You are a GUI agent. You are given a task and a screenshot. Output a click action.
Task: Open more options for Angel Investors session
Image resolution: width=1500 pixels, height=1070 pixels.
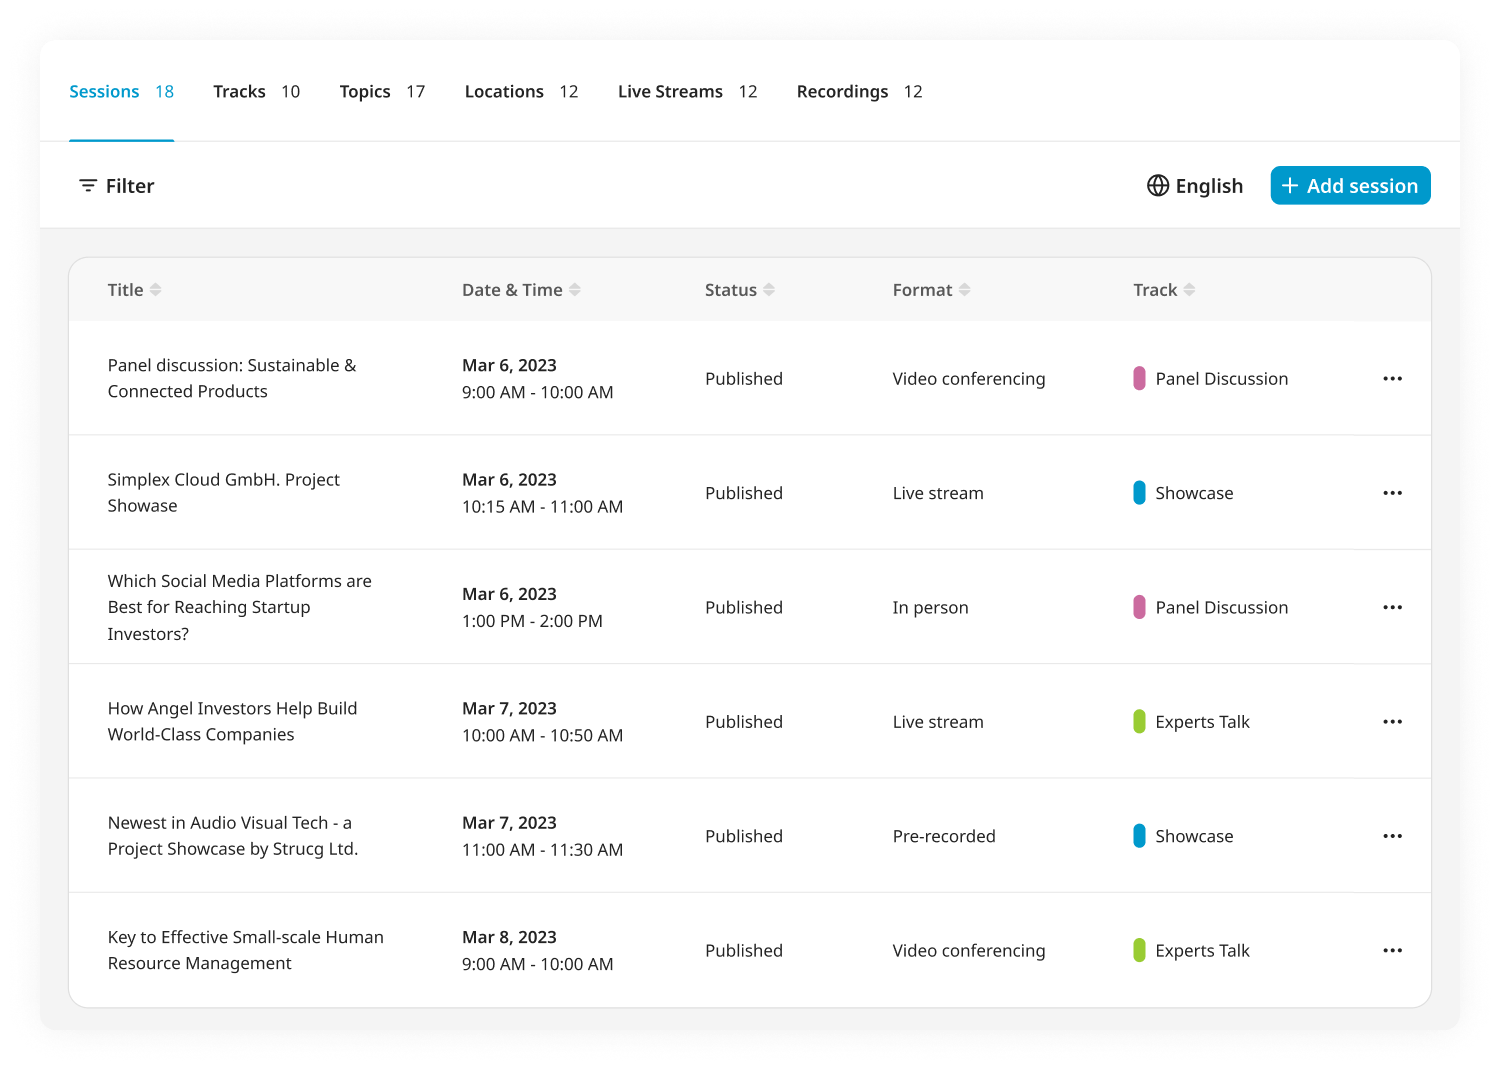click(x=1392, y=722)
